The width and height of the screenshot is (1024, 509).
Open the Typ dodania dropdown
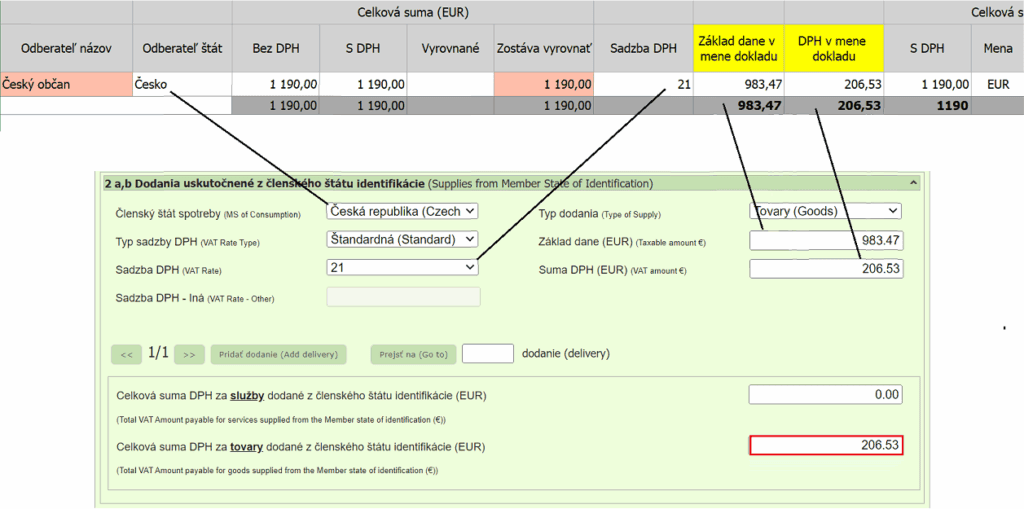[825, 211]
